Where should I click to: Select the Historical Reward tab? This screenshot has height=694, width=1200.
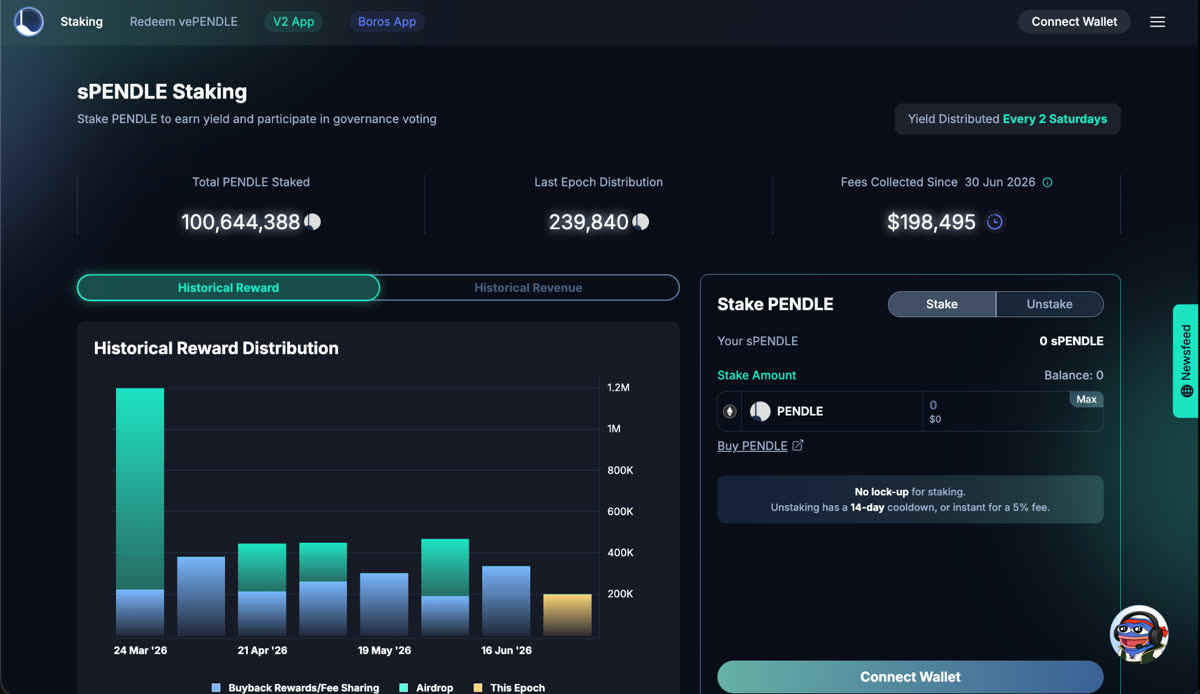(x=228, y=287)
